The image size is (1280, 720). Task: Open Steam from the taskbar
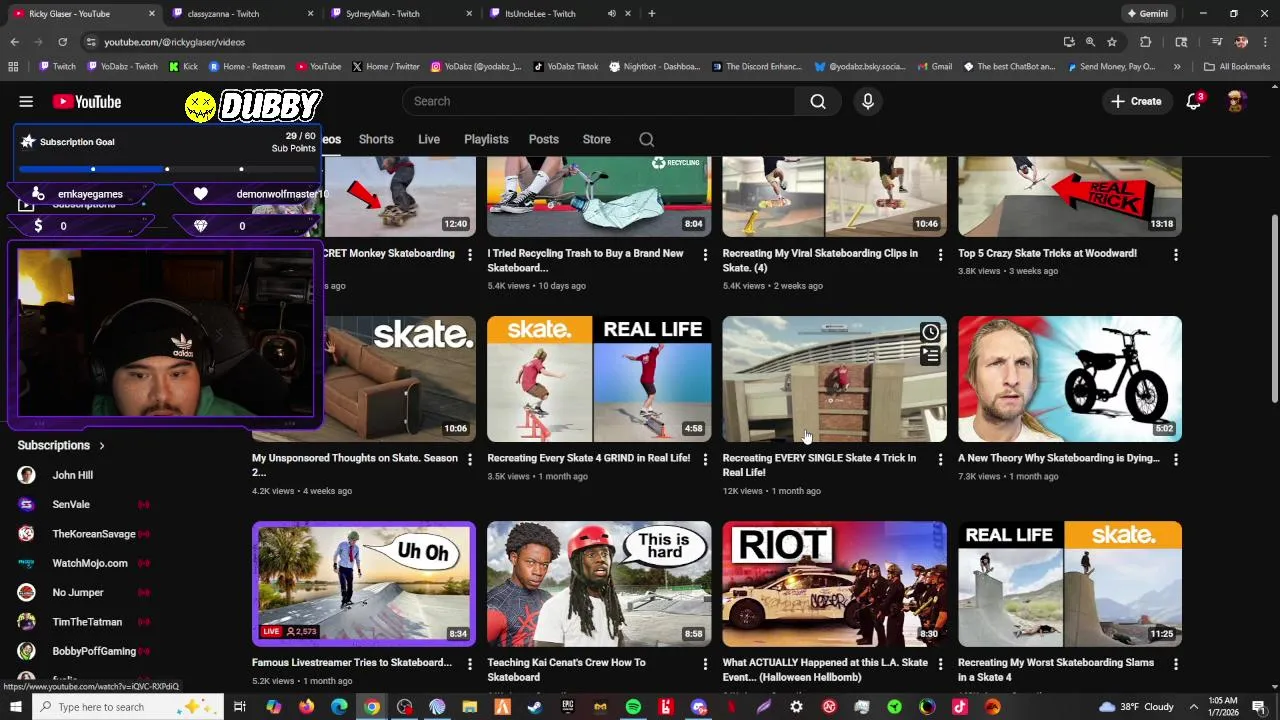(x=535, y=707)
